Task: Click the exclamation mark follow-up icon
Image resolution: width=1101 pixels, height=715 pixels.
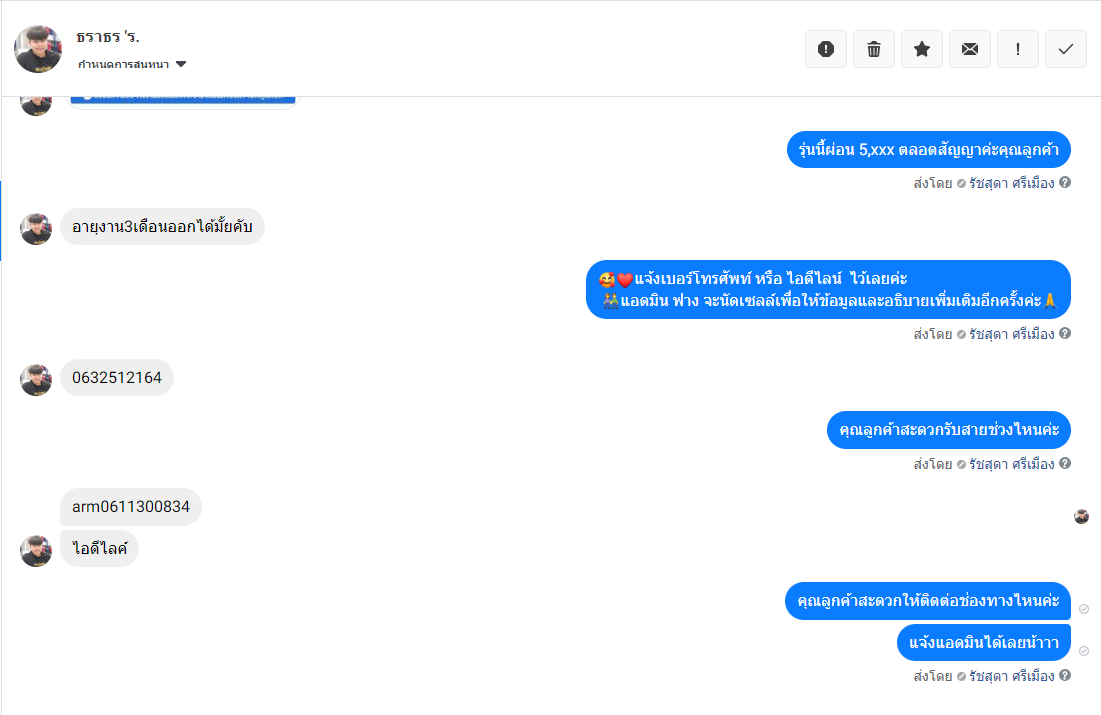Action: point(1017,49)
